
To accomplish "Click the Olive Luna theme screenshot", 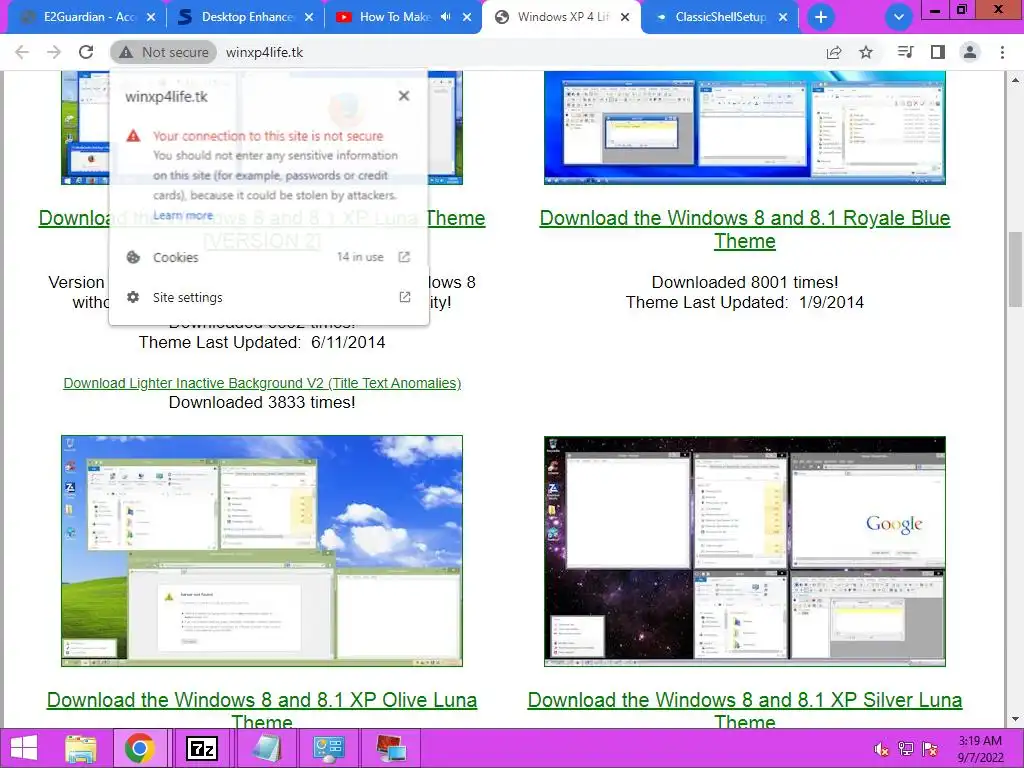I will [262, 551].
